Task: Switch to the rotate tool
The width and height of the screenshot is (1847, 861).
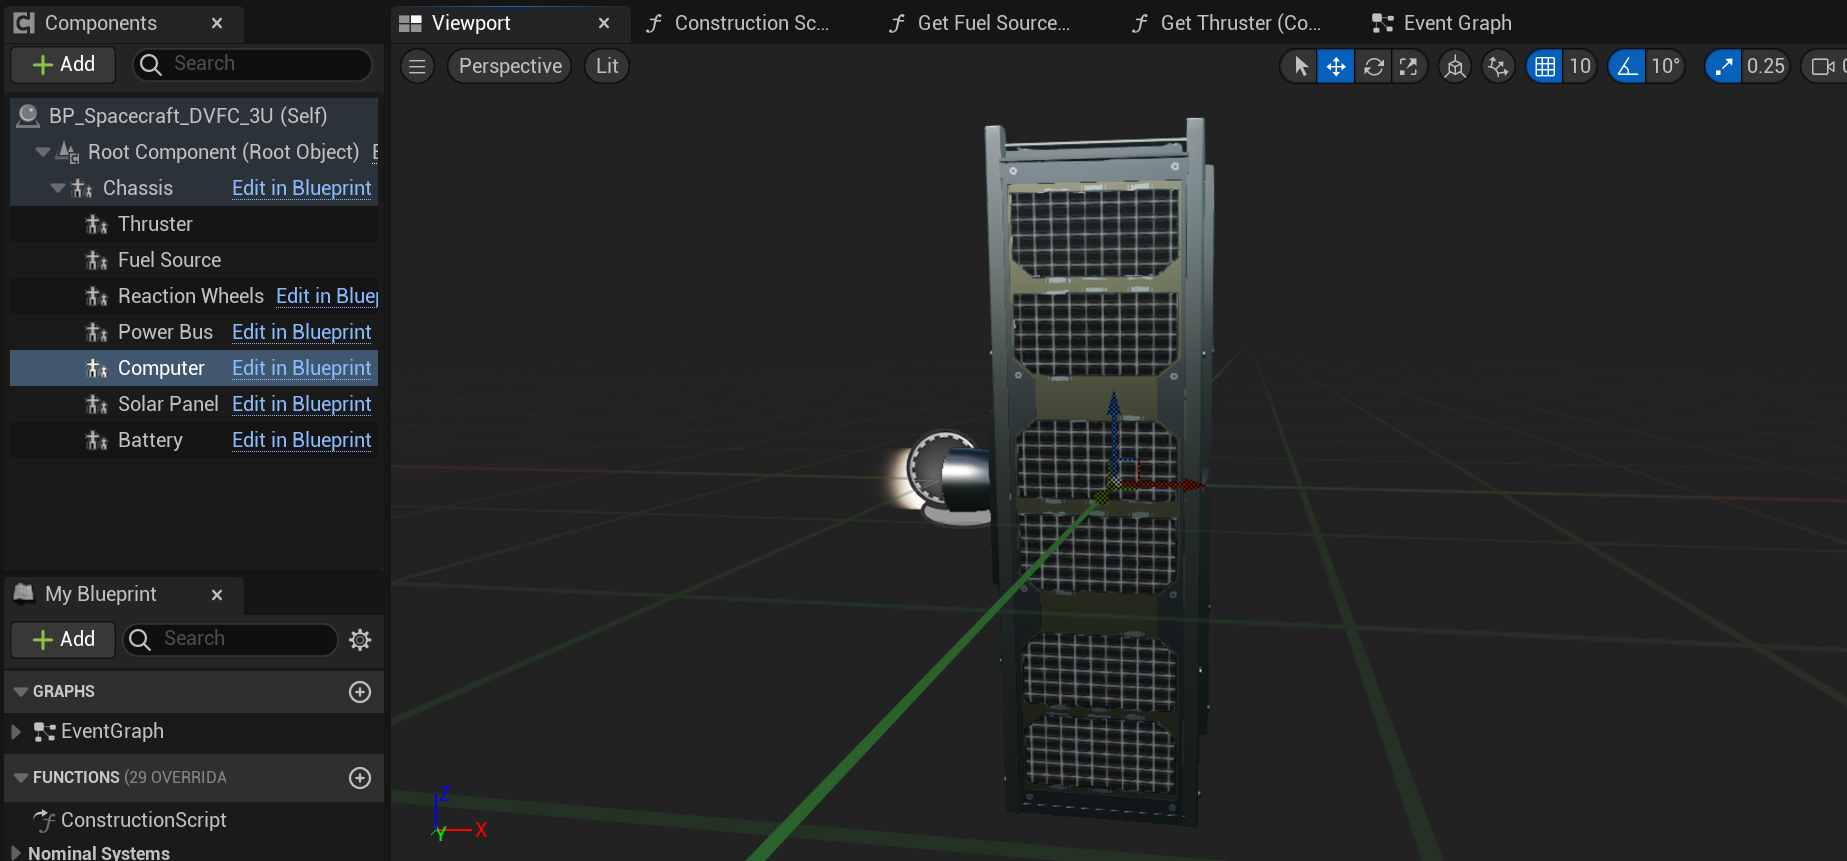Action: tap(1373, 67)
